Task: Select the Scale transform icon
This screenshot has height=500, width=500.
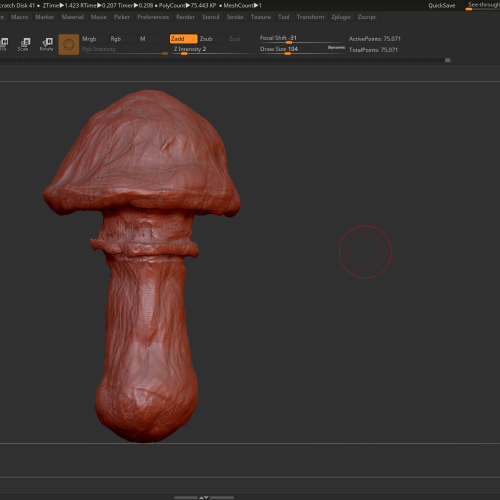Action: pyautogui.click(x=24, y=44)
